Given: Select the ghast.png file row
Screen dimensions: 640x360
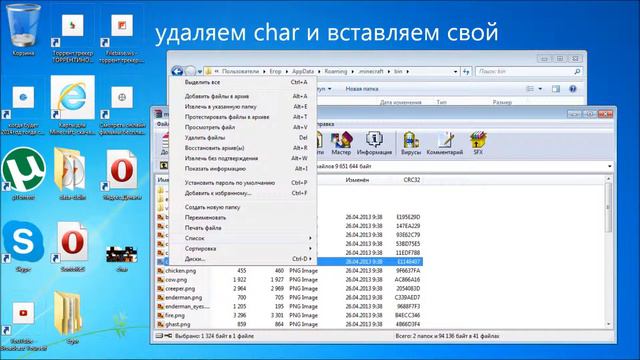Looking at the screenshot, I should tap(289, 324).
